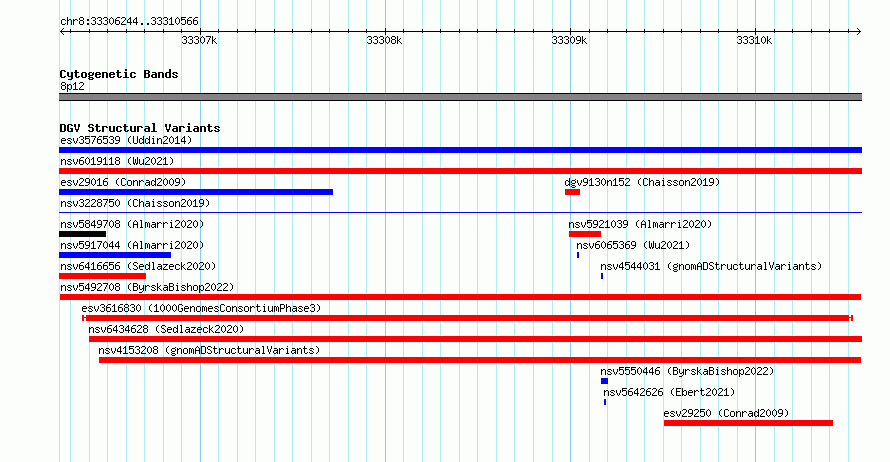Open nsv6065369 (Wu2021) variant label
The image size is (890, 462).
click(633, 245)
